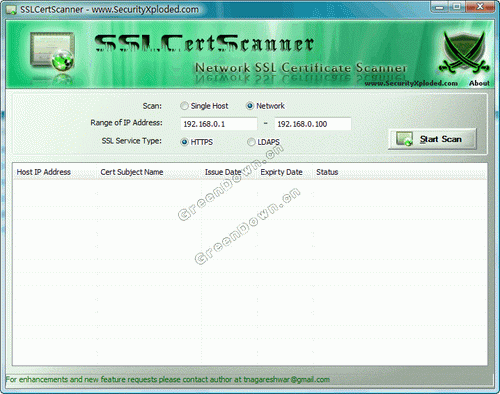Click the monitor icon on Start Scan
This screenshot has height=394, width=500.
404,139
